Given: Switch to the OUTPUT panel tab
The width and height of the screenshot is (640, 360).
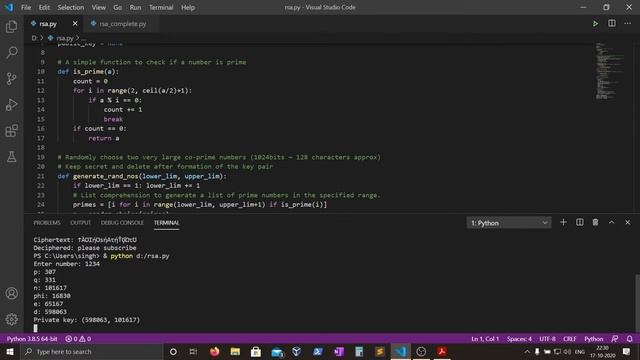Looking at the screenshot, I should pyautogui.click(x=80, y=222).
